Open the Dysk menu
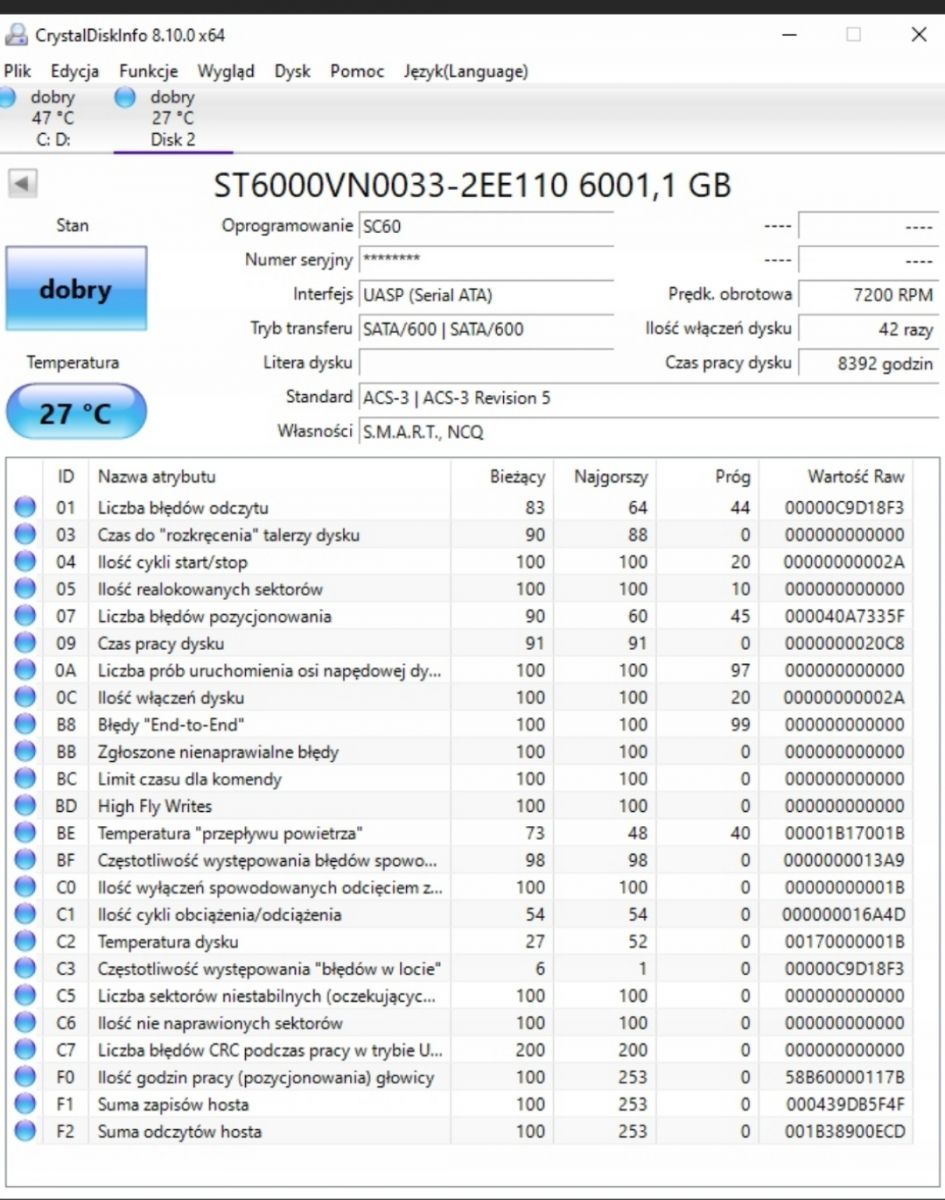Viewport: 945px width, 1200px height. coord(292,71)
